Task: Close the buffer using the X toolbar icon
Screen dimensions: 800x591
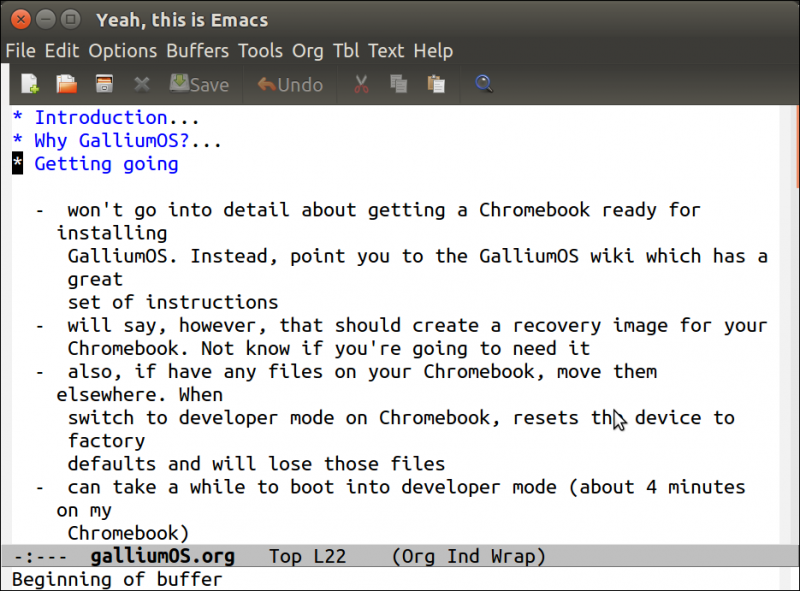Action: coord(141,85)
